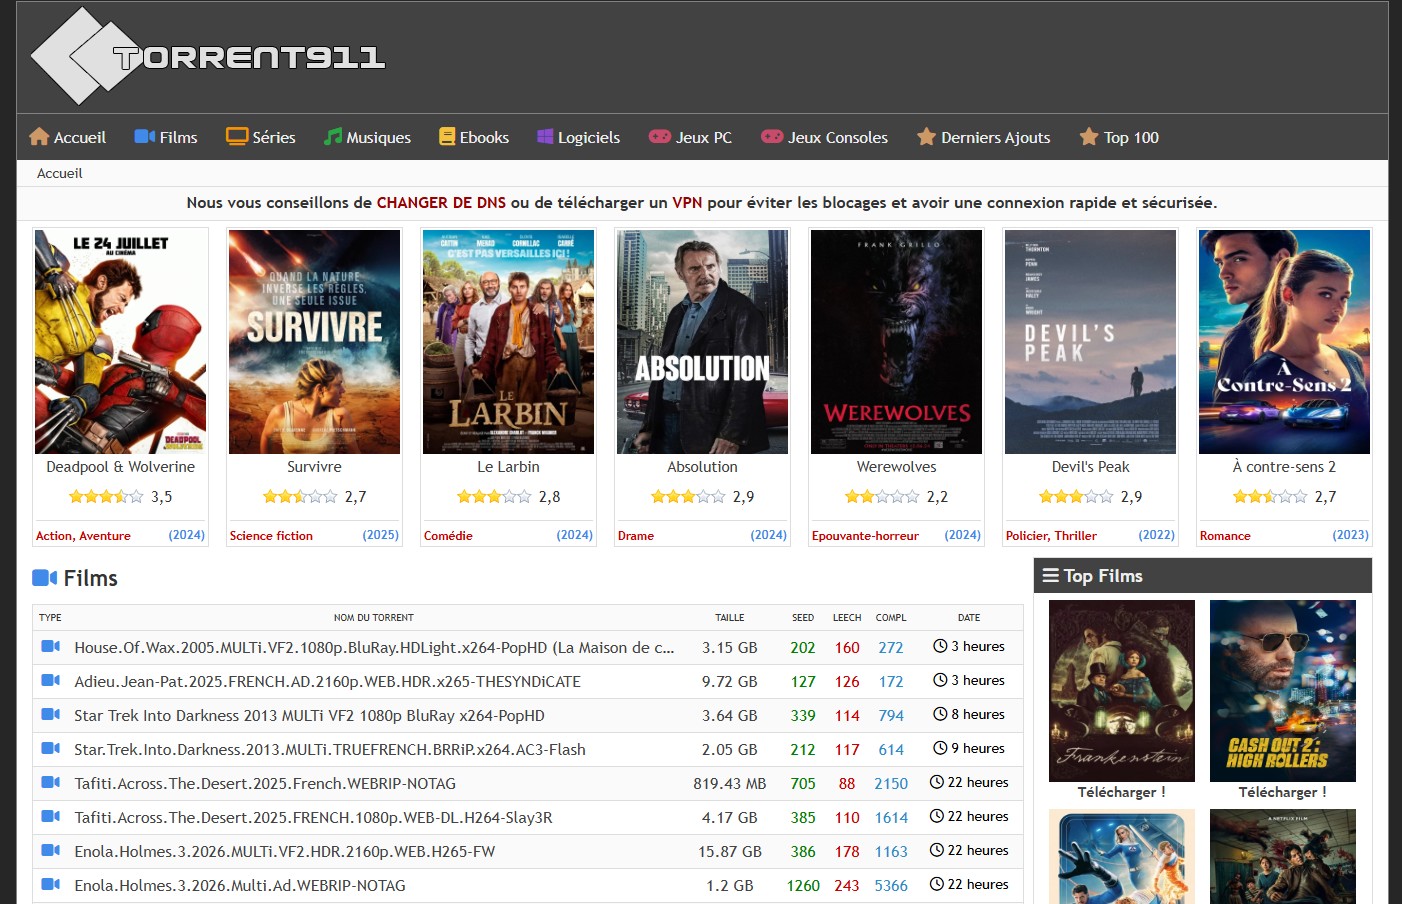Click the Jeux PC gamepad icon
This screenshot has height=904, width=1402.
point(660,137)
